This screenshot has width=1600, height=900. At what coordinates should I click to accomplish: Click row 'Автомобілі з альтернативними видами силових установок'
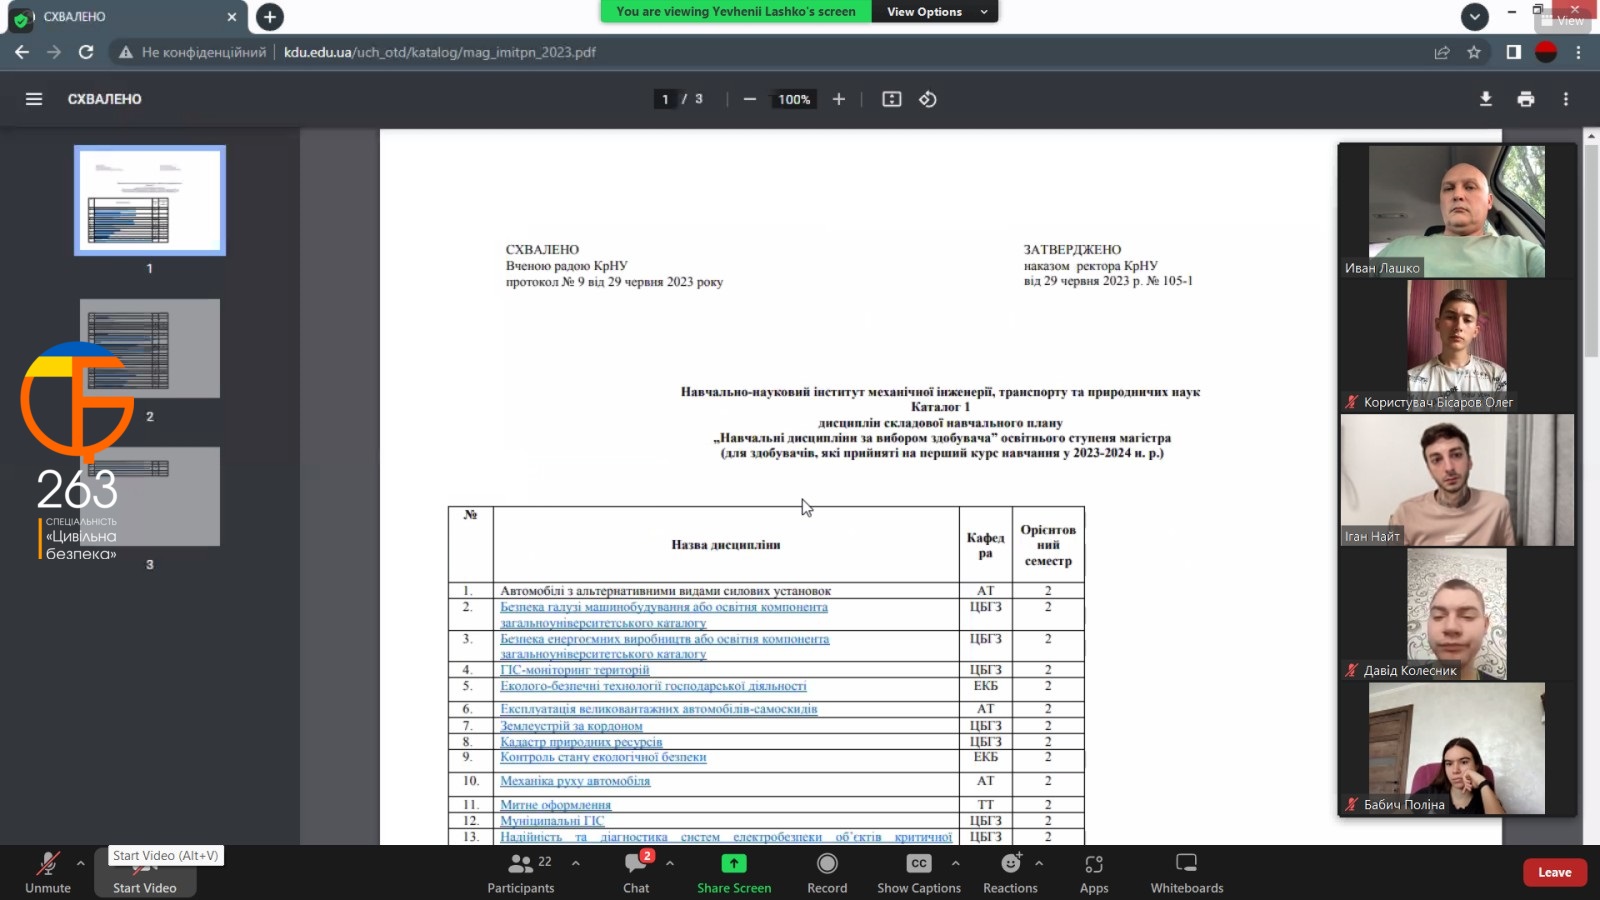click(766, 591)
